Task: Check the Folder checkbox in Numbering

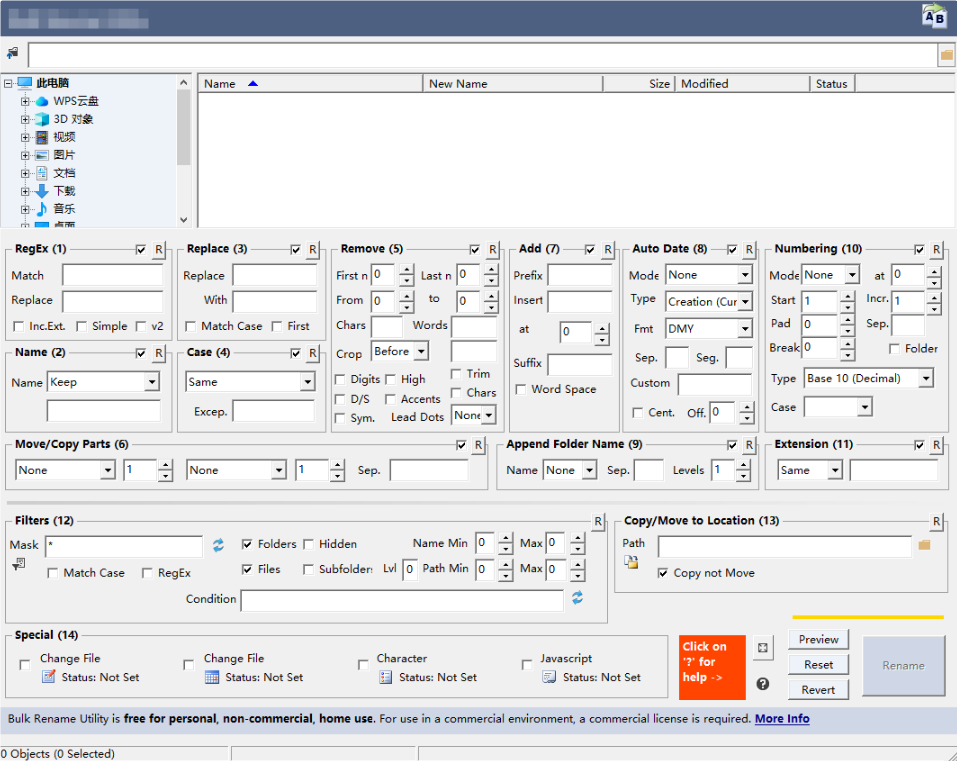Action: (894, 348)
